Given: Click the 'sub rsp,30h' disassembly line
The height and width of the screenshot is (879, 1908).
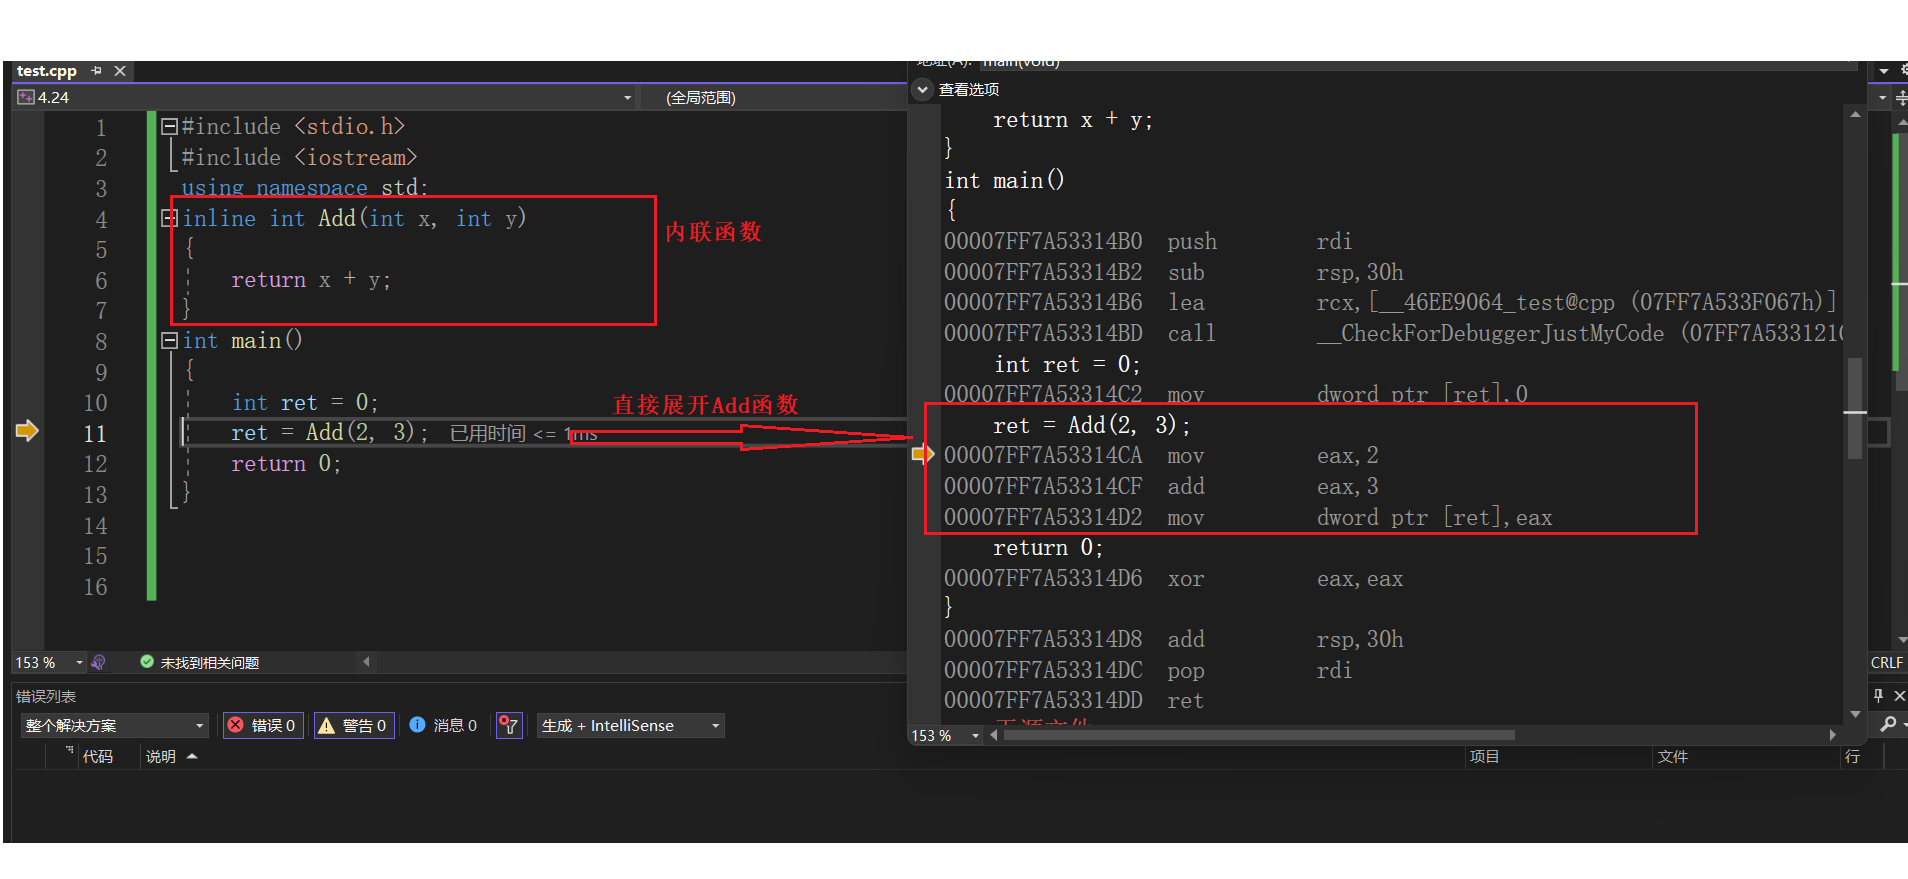Looking at the screenshot, I should [1174, 273].
